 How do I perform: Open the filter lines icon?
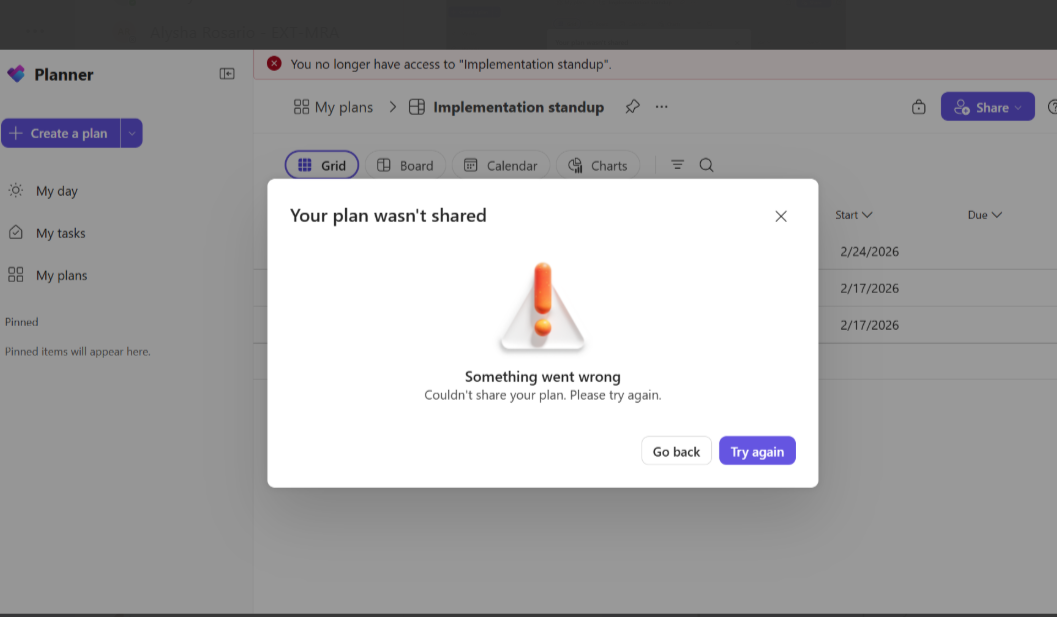(677, 165)
